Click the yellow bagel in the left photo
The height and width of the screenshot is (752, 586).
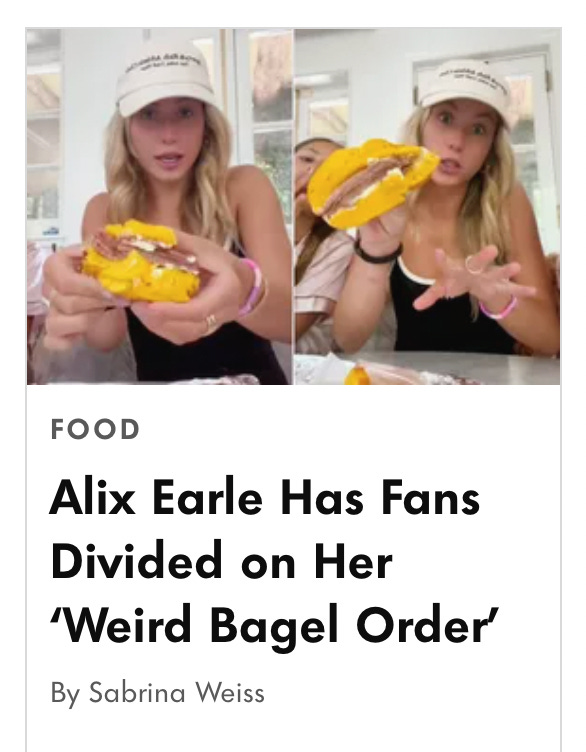pos(141,261)
